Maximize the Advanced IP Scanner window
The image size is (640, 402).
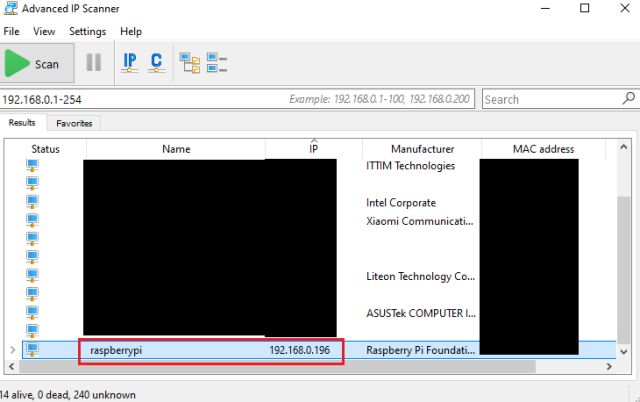[584, 8]
